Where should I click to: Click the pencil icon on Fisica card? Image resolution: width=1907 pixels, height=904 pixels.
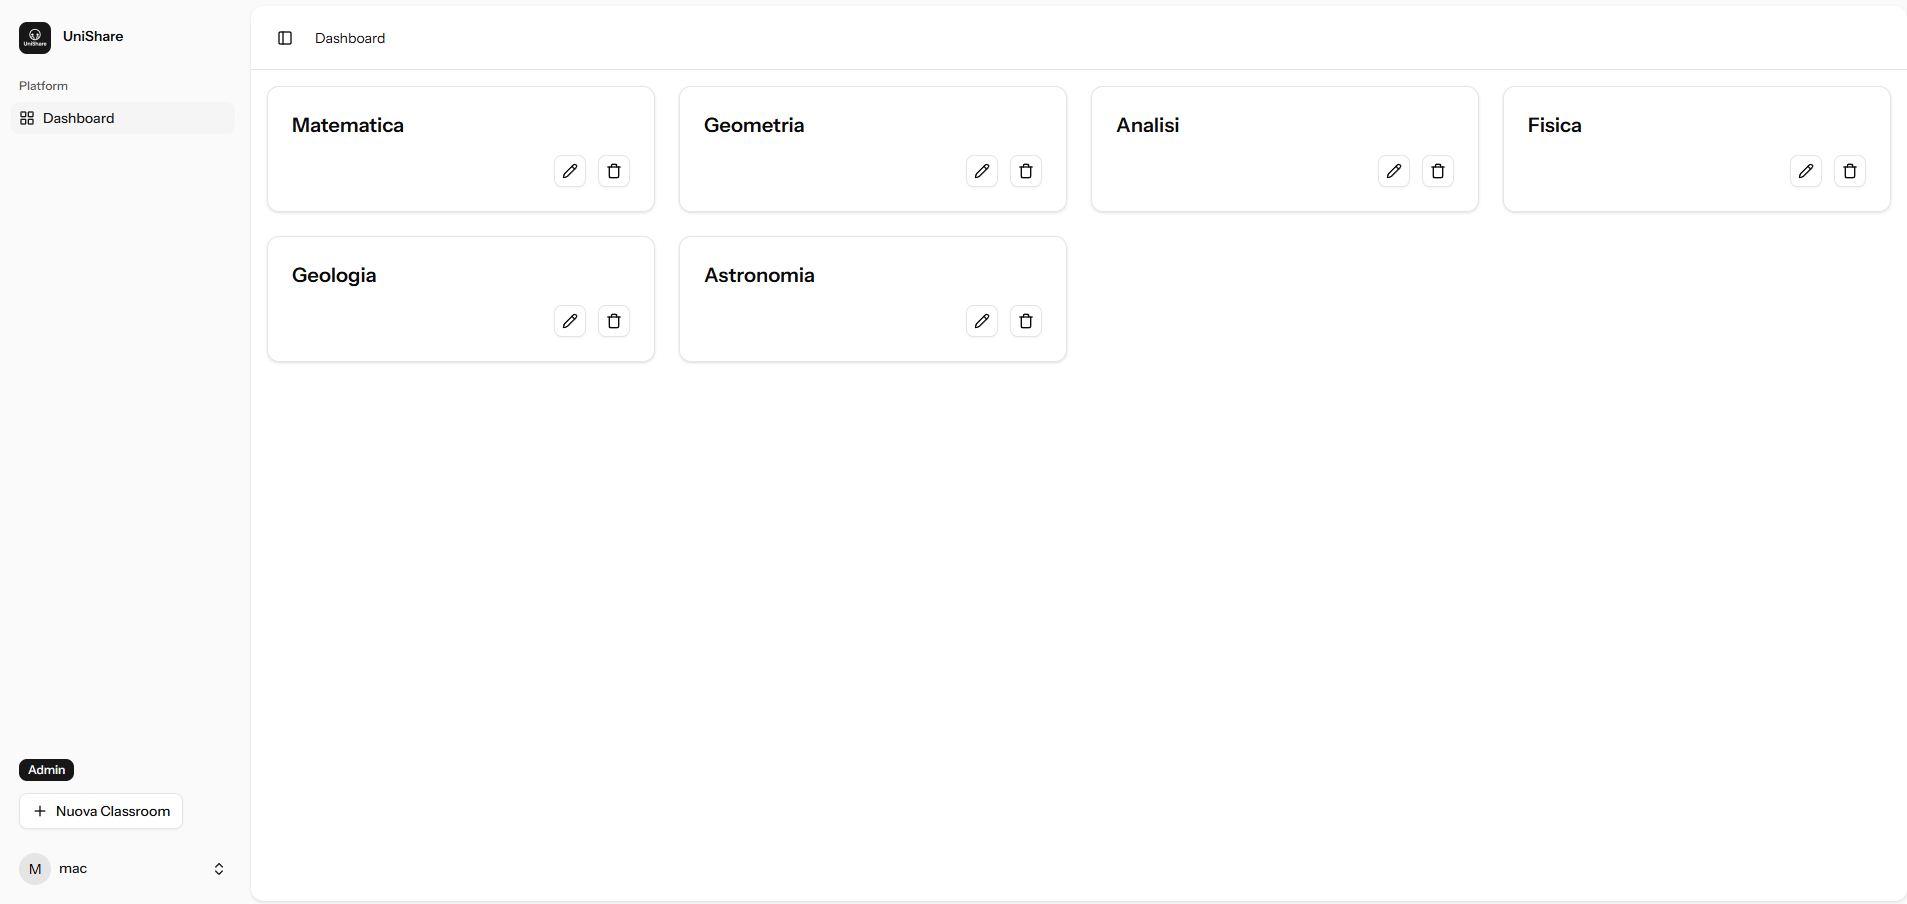[x=1806, y=171]
